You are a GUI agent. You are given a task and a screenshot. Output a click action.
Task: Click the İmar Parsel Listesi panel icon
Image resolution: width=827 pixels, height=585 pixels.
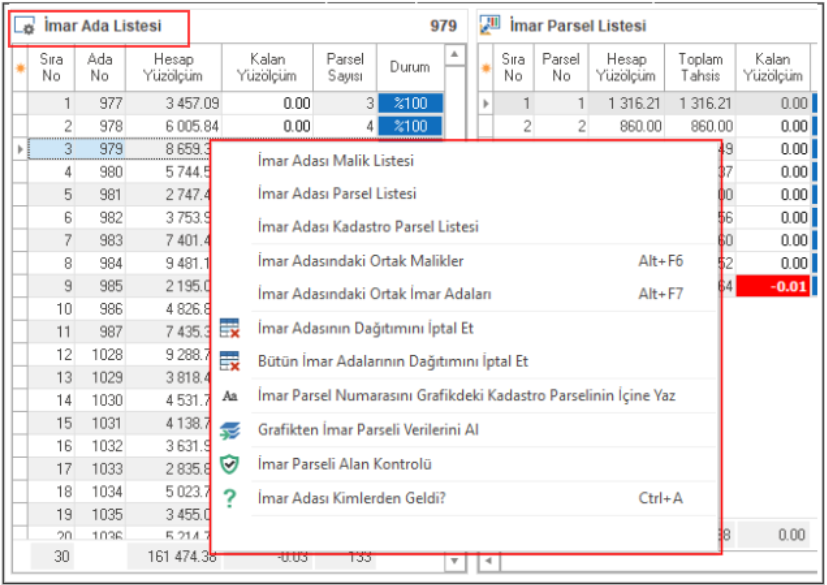490,25
